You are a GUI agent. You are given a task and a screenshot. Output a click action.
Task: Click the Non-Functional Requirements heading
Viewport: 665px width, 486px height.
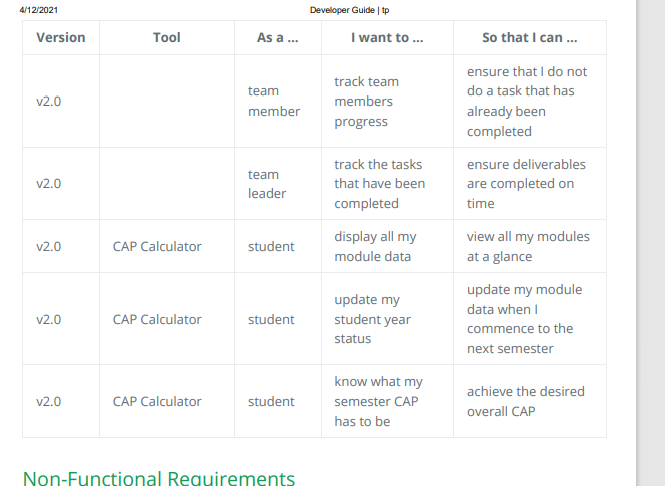[159, 478]
